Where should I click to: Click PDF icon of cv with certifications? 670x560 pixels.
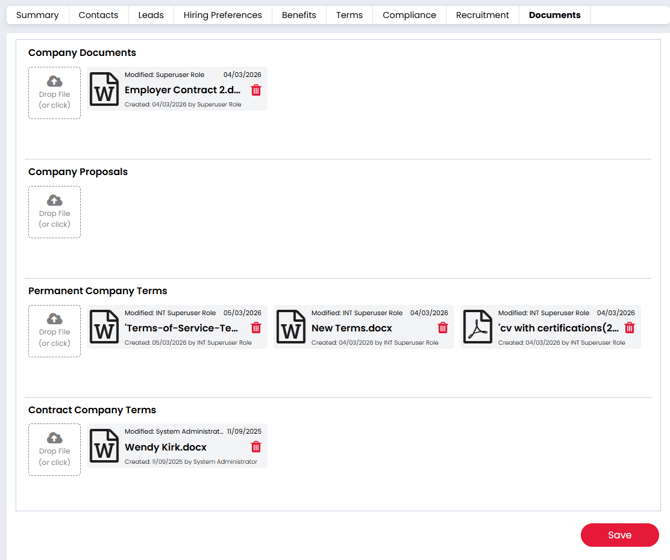[478, 328]
